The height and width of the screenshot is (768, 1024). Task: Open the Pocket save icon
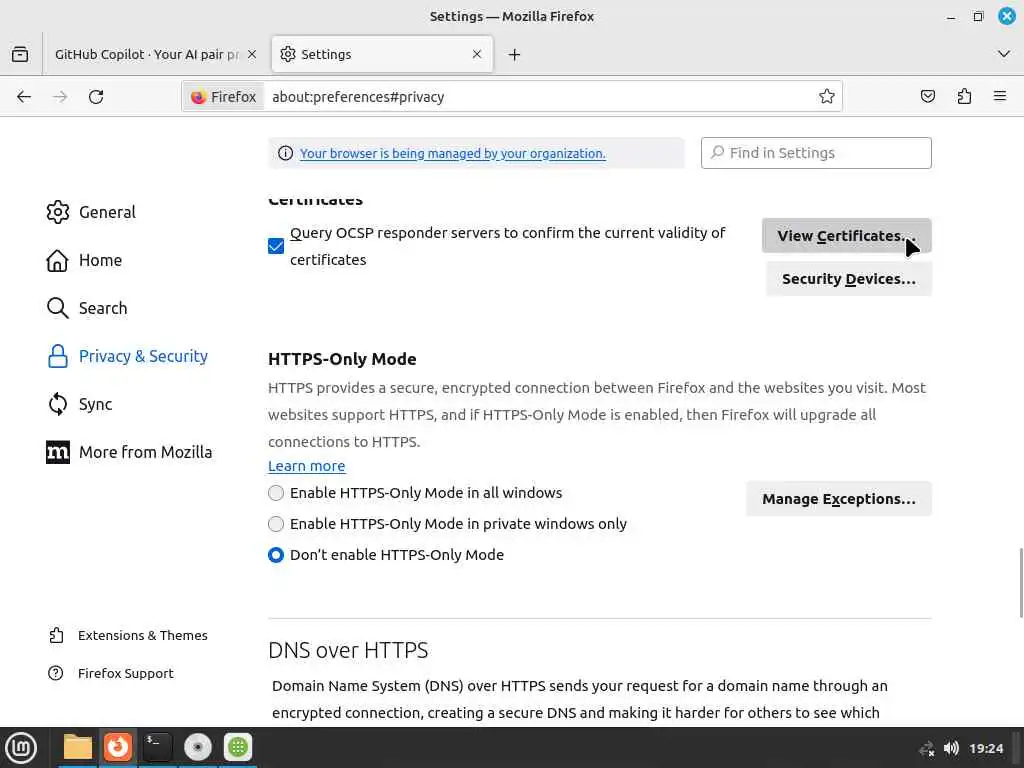tap(928, 97)
